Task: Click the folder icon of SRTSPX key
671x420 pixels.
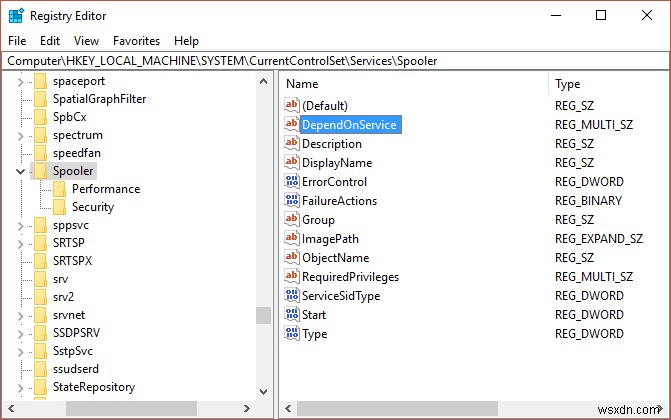Action: pos(41,261)
